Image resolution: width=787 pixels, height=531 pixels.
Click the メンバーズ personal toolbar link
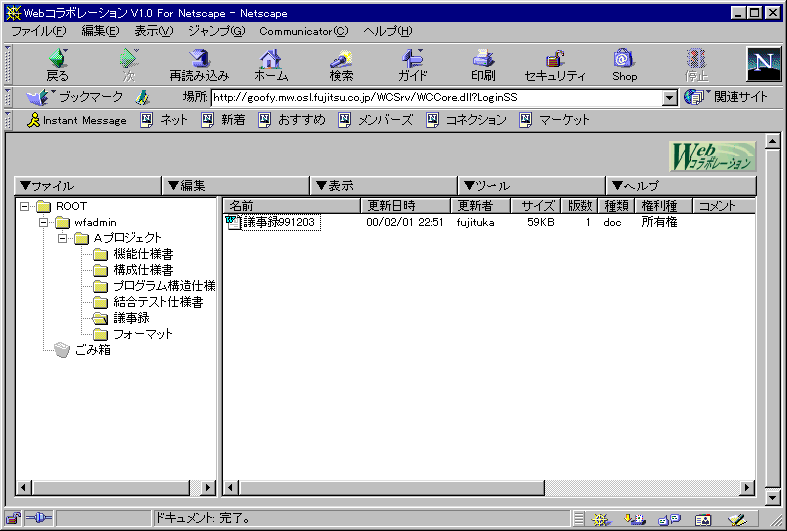pyautogui.click(x=376, y=121)
